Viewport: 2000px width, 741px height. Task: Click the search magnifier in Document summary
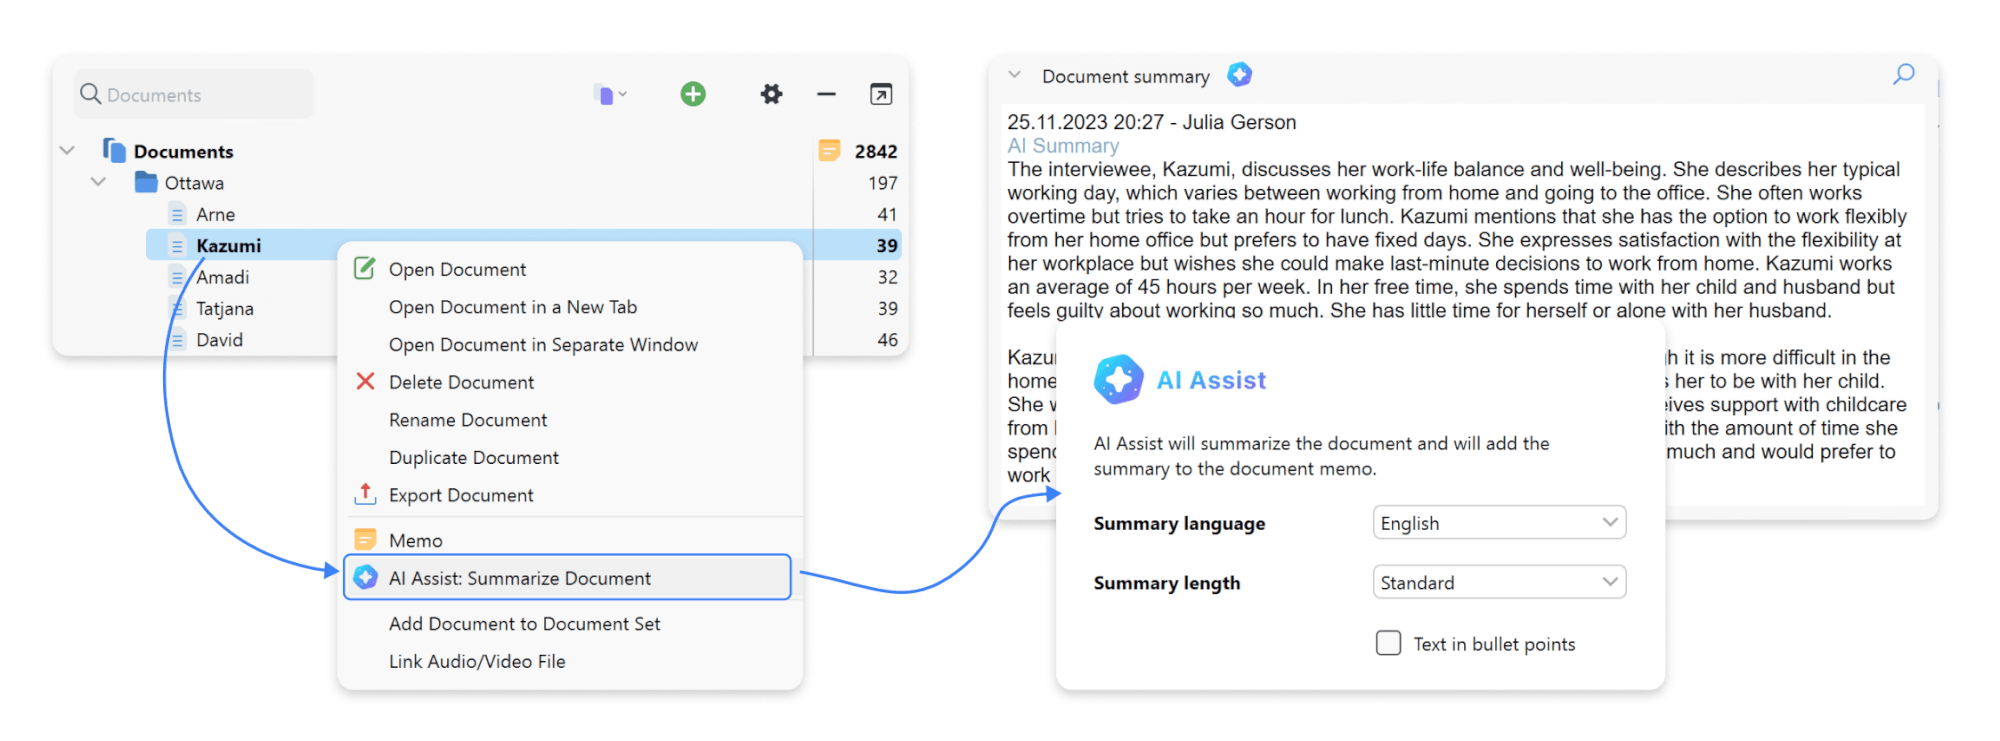click(x=1903, y=75)
